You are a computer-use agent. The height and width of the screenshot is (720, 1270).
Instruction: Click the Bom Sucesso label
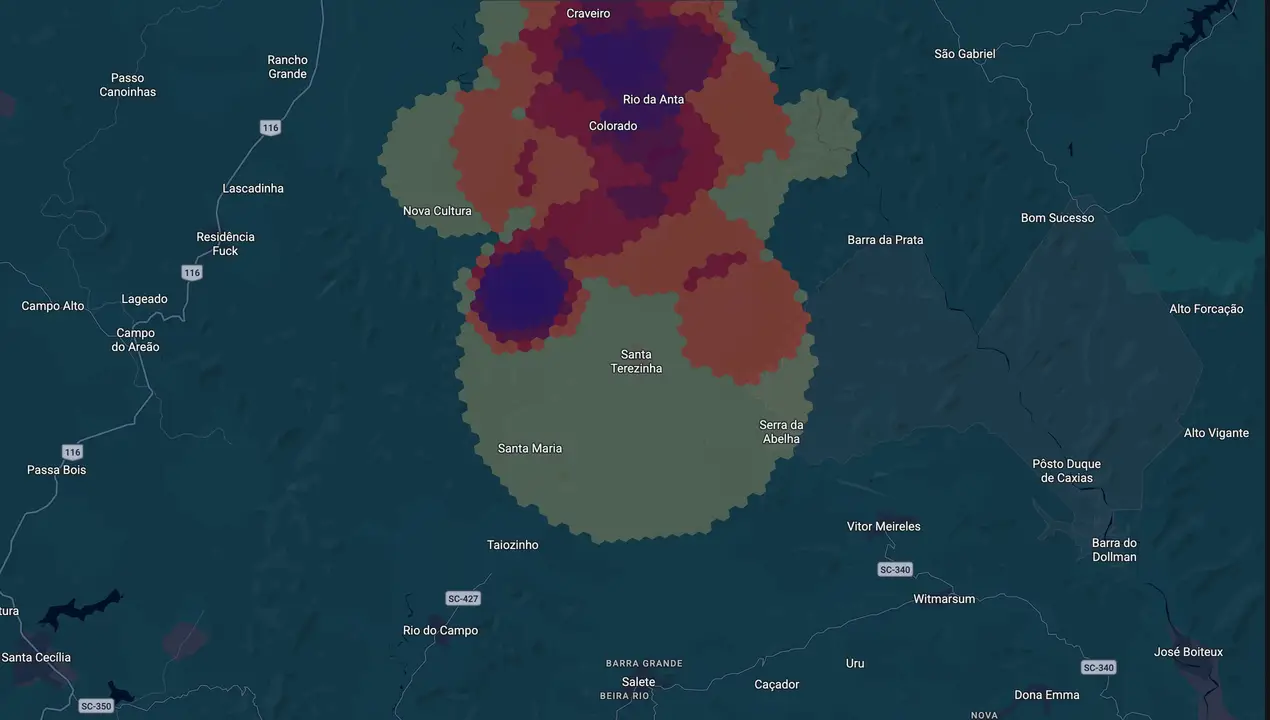1057,218
